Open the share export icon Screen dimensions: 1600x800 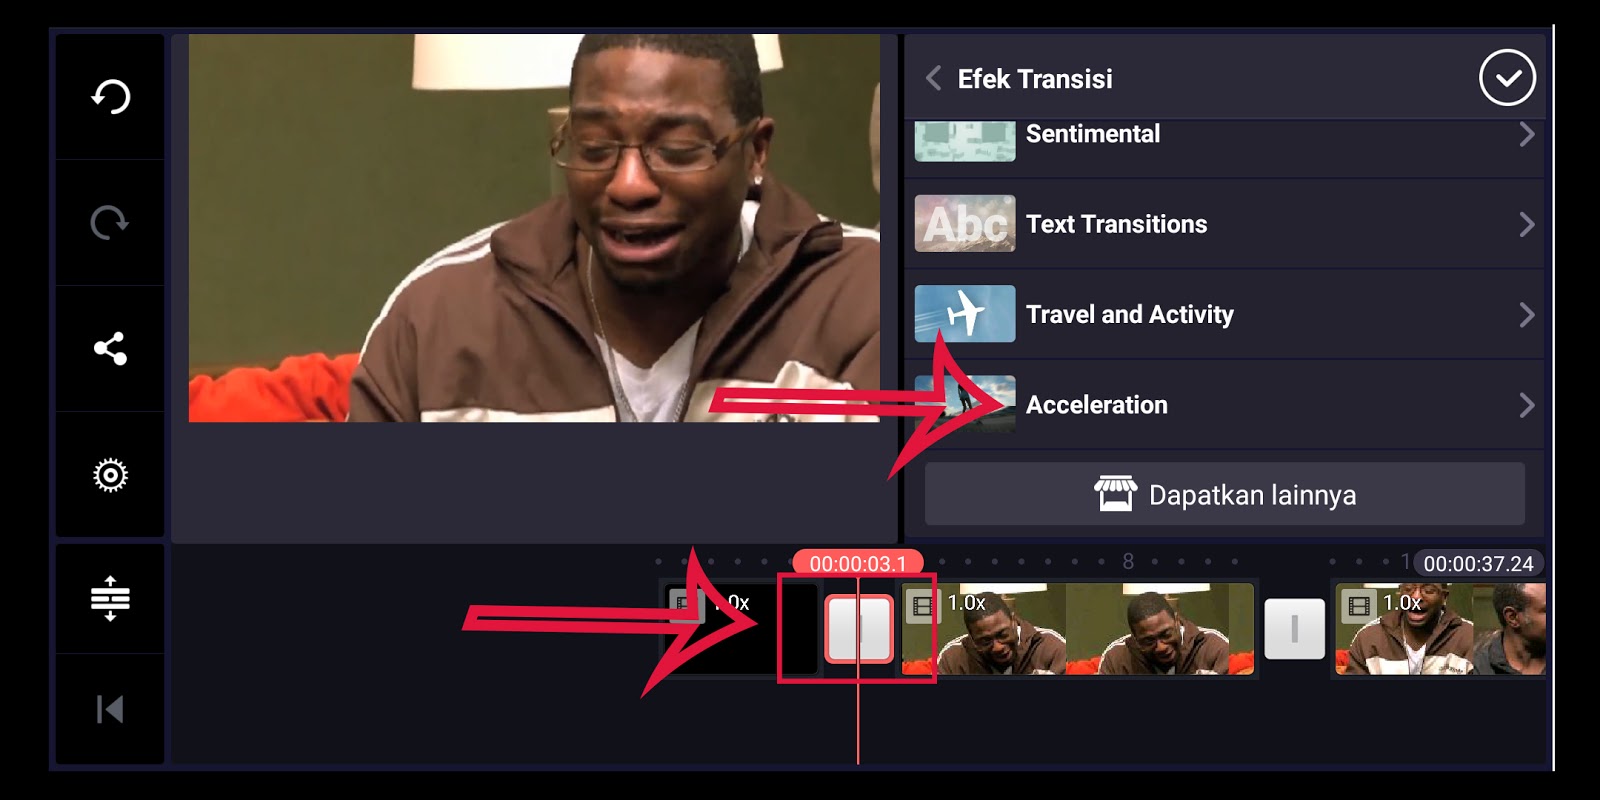pyautogui.click(x=110, y=349)
